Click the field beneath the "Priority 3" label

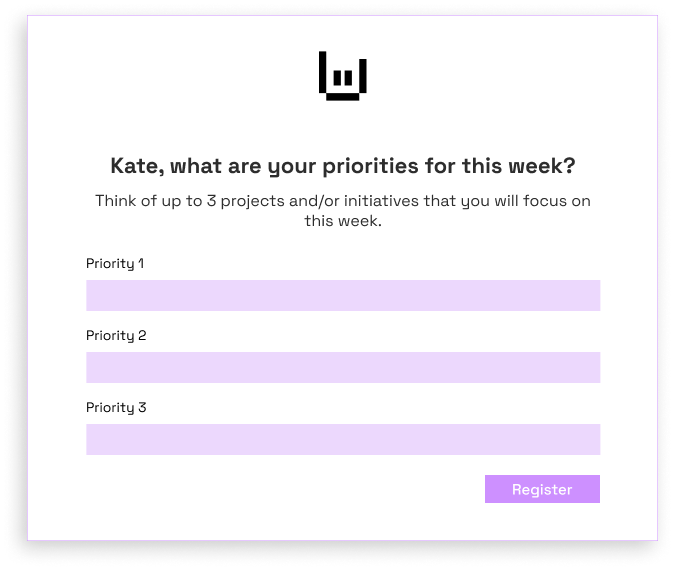(x=342, y=439)
